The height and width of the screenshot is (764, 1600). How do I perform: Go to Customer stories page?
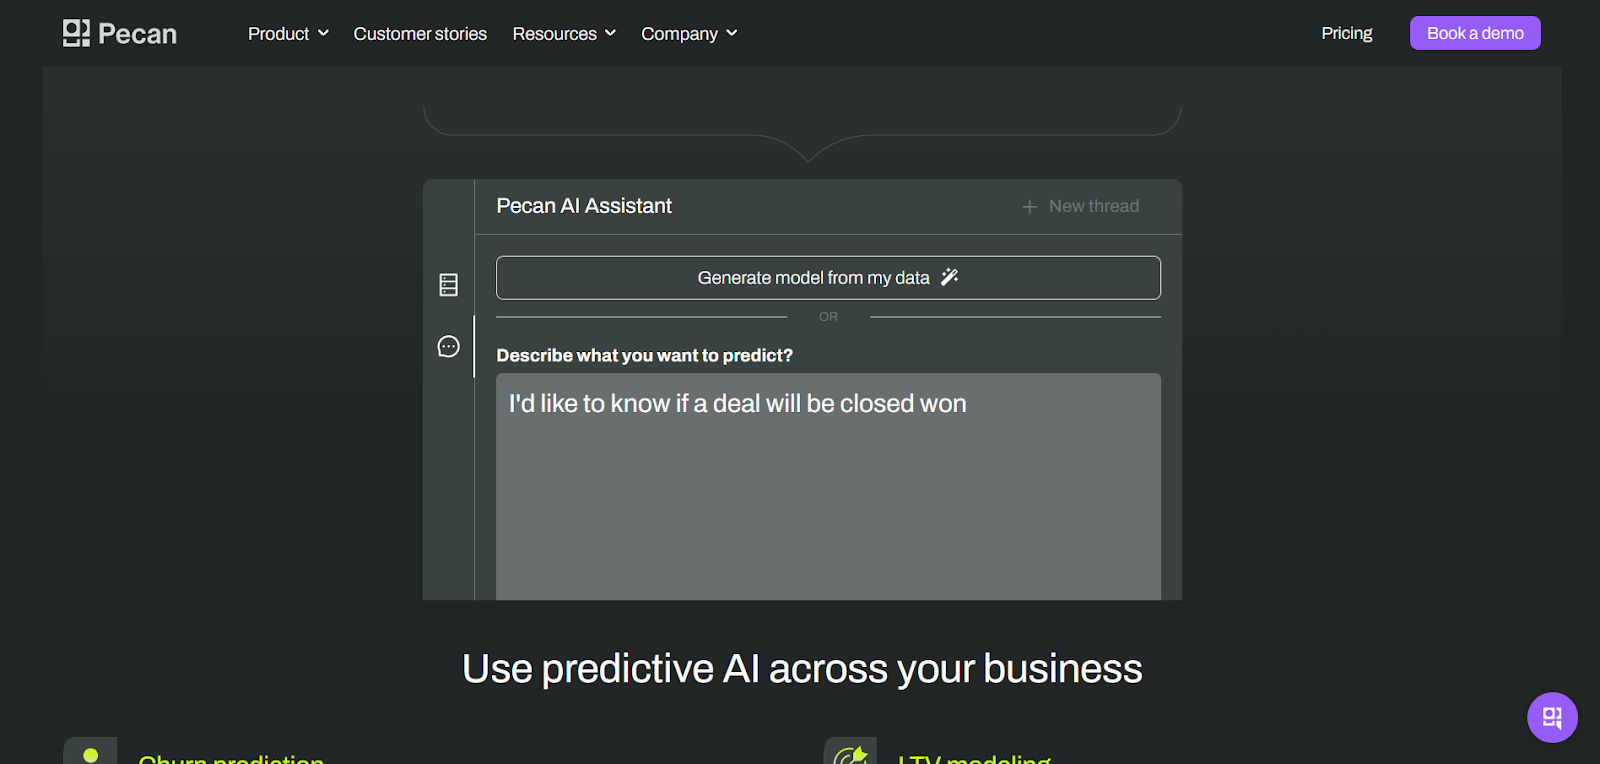420,33
